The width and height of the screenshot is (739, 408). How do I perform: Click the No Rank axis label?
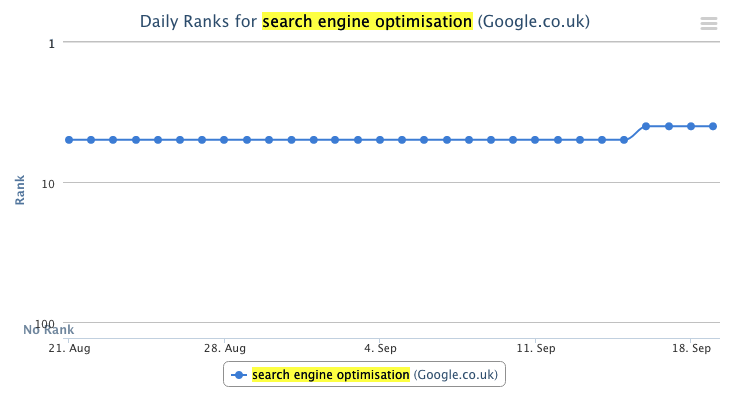(49, 330)
